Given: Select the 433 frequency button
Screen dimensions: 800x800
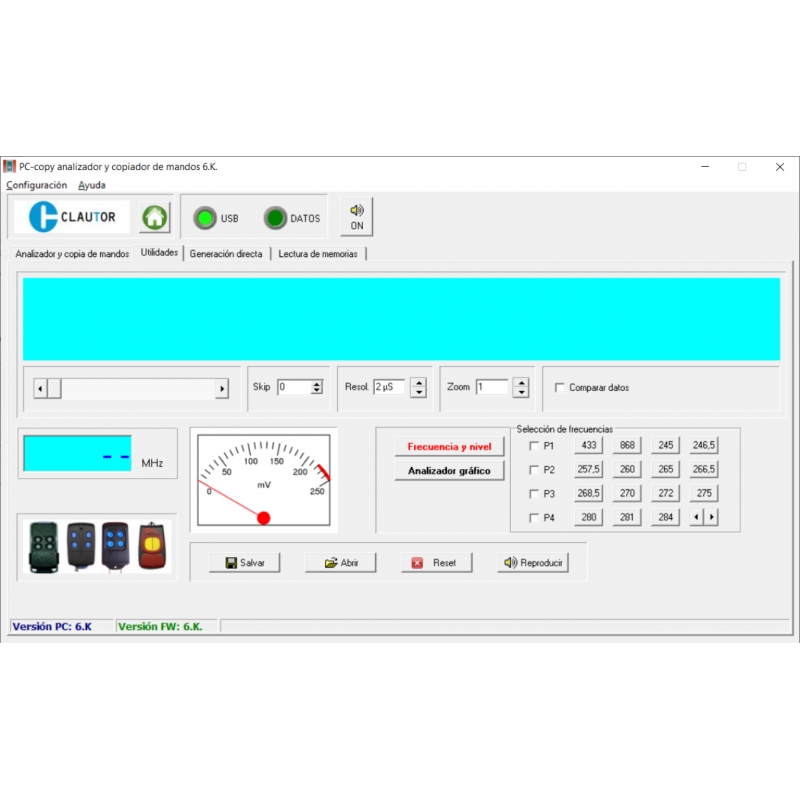Looking at the screenshot, I should [588, 445].
